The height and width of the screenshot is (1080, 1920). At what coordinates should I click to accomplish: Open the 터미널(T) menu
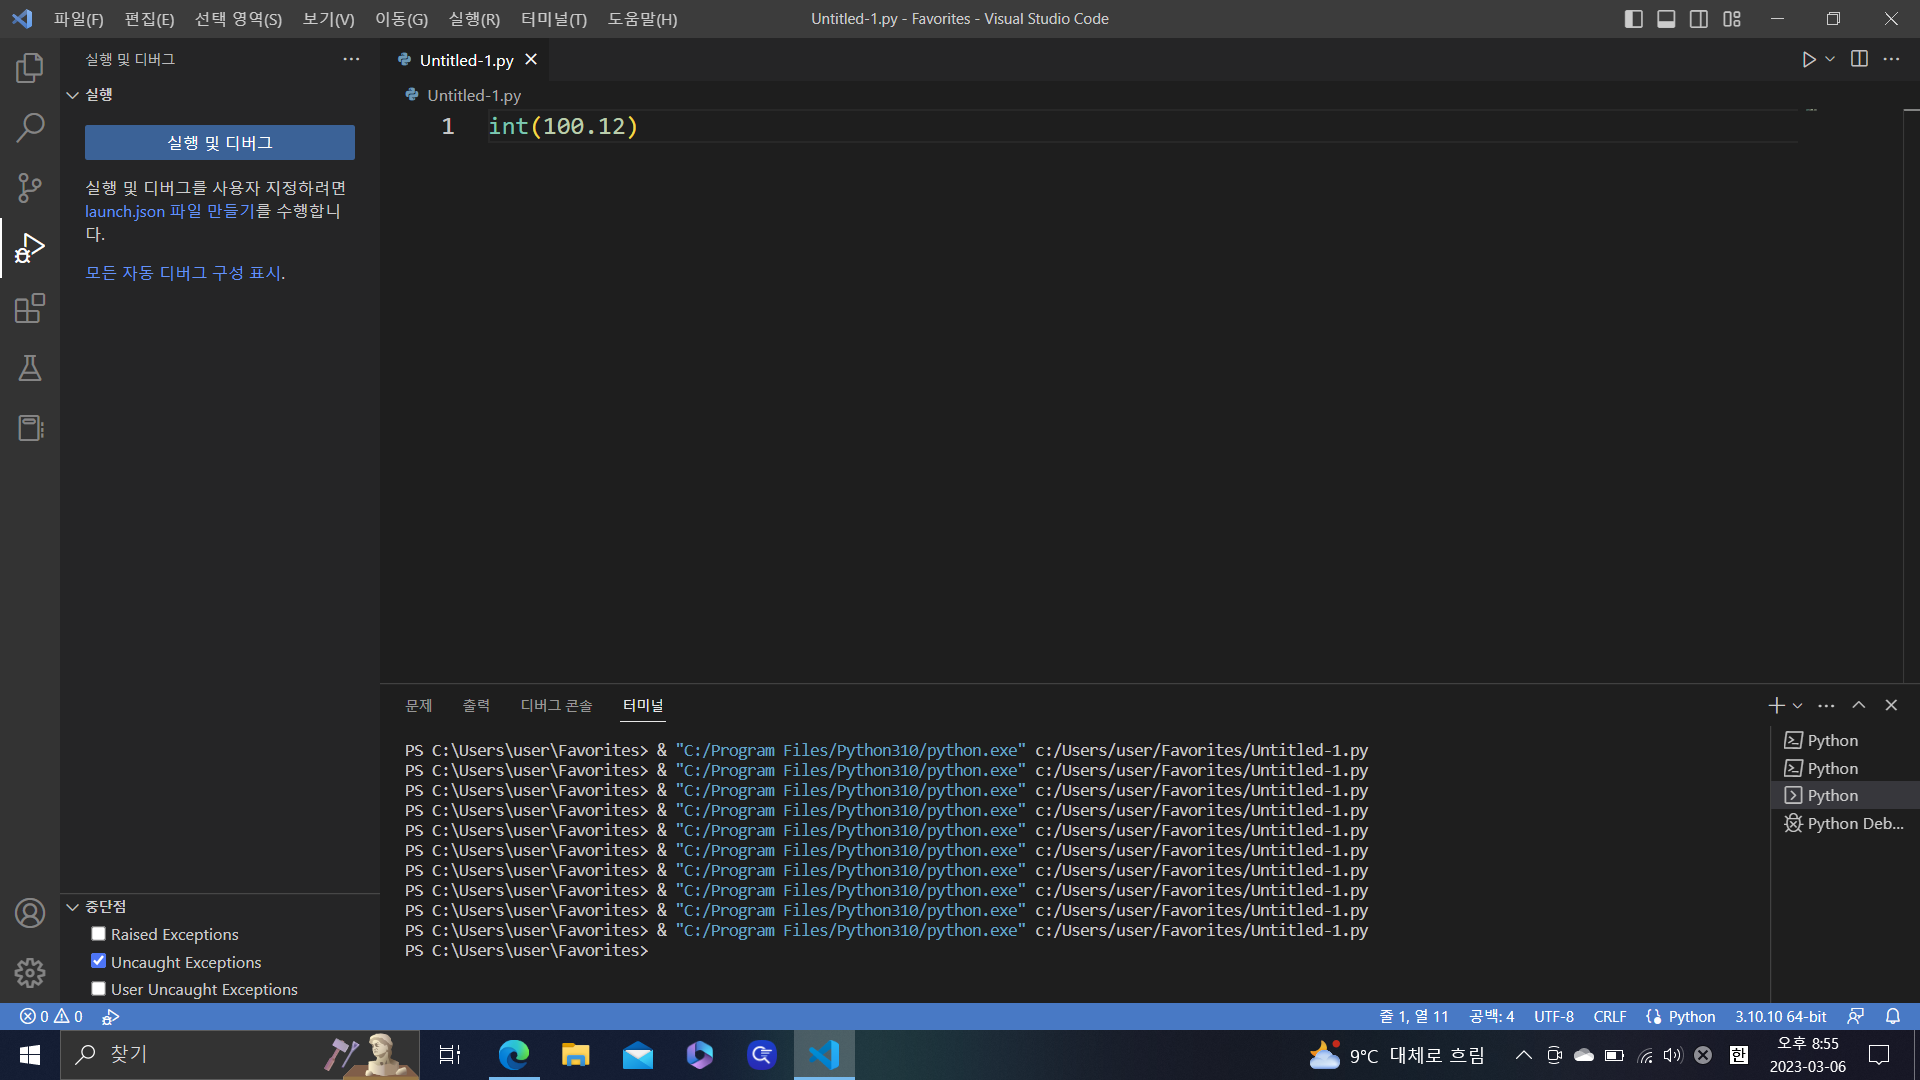click(553, 19)
